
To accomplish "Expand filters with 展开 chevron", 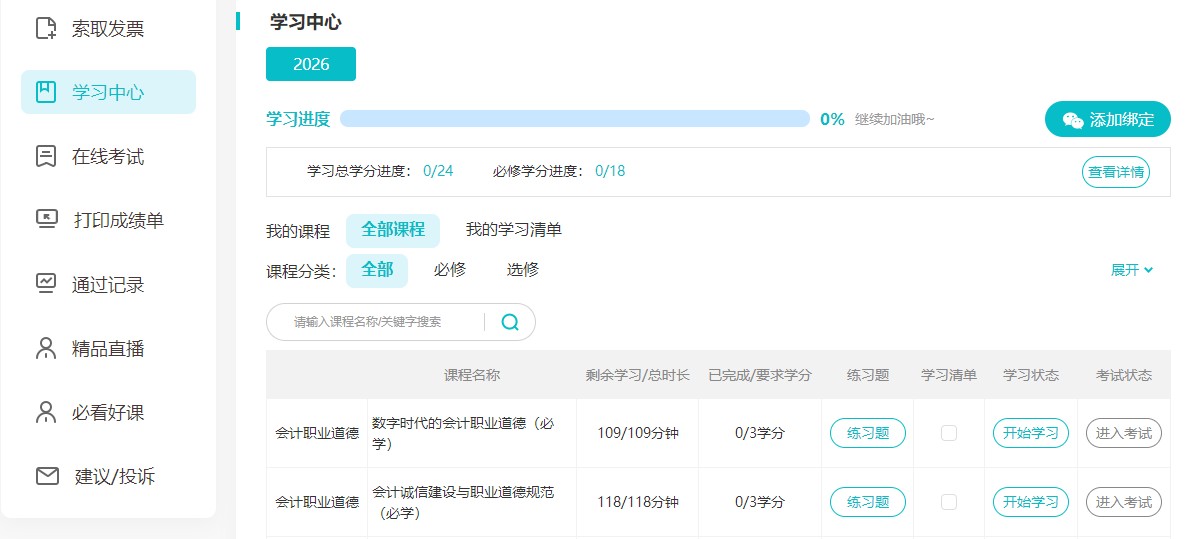I will (x=1132, y=270).
